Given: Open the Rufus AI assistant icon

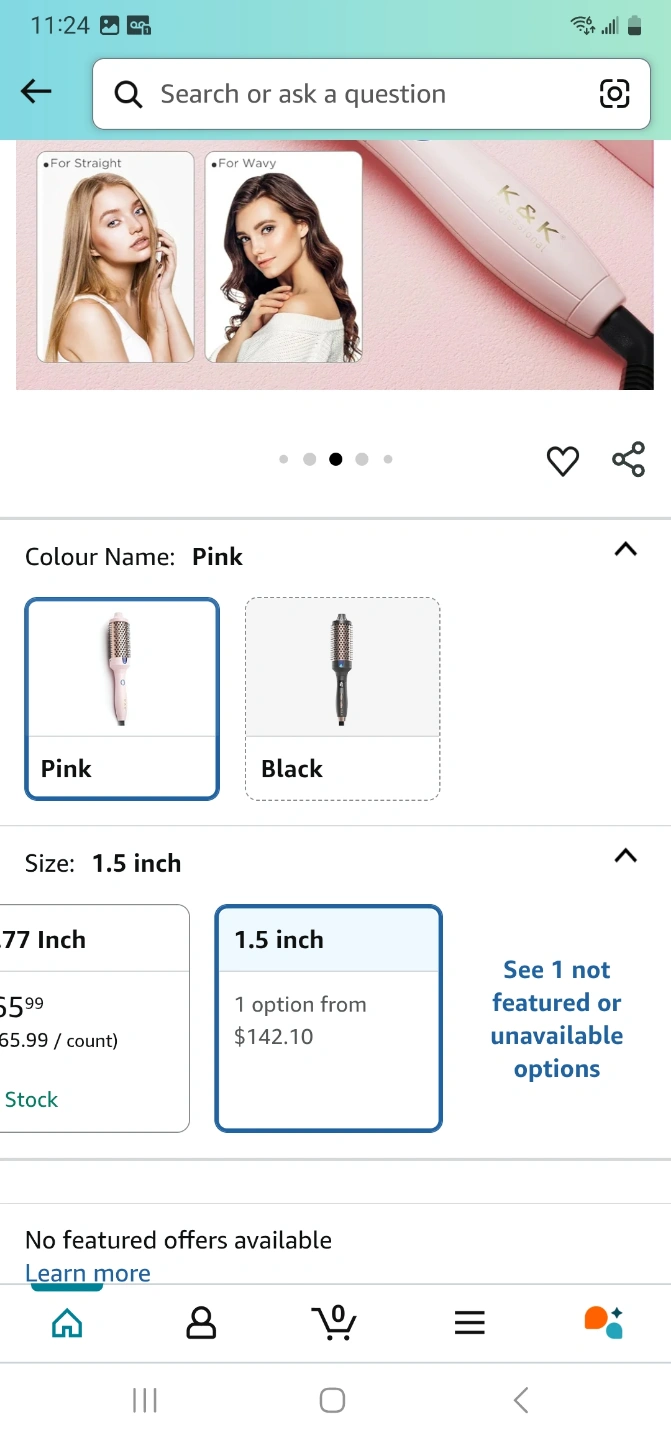Looking at the screenshot, I should coord(603,1322).
